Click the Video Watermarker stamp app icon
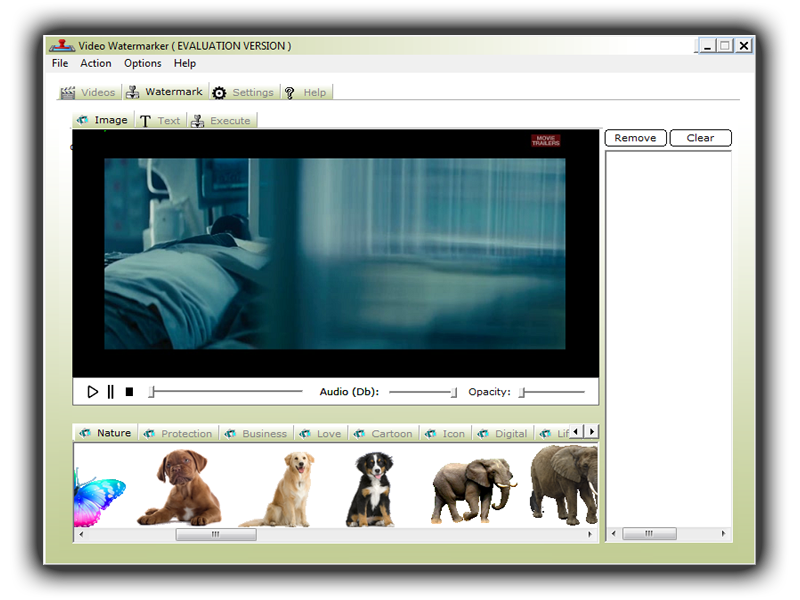800x600 pixels. tap(62, 46)
